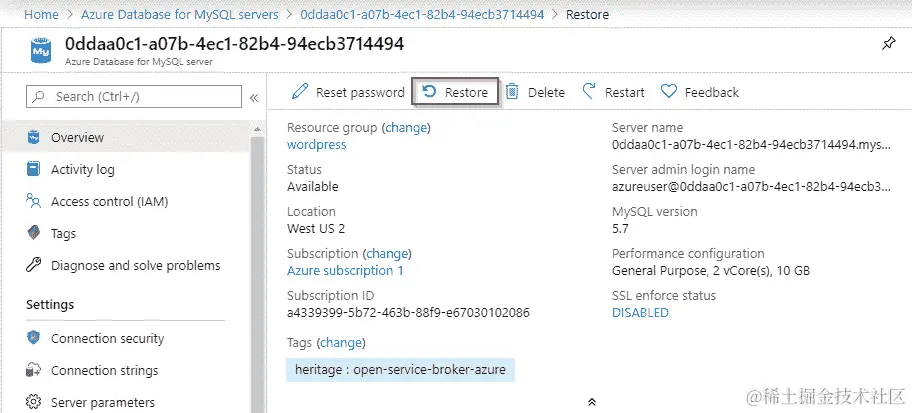Pin the server blade to the dashboard
Image resolution: width=912 pixels, height=413 pixels.
click(x=888, y=44)
